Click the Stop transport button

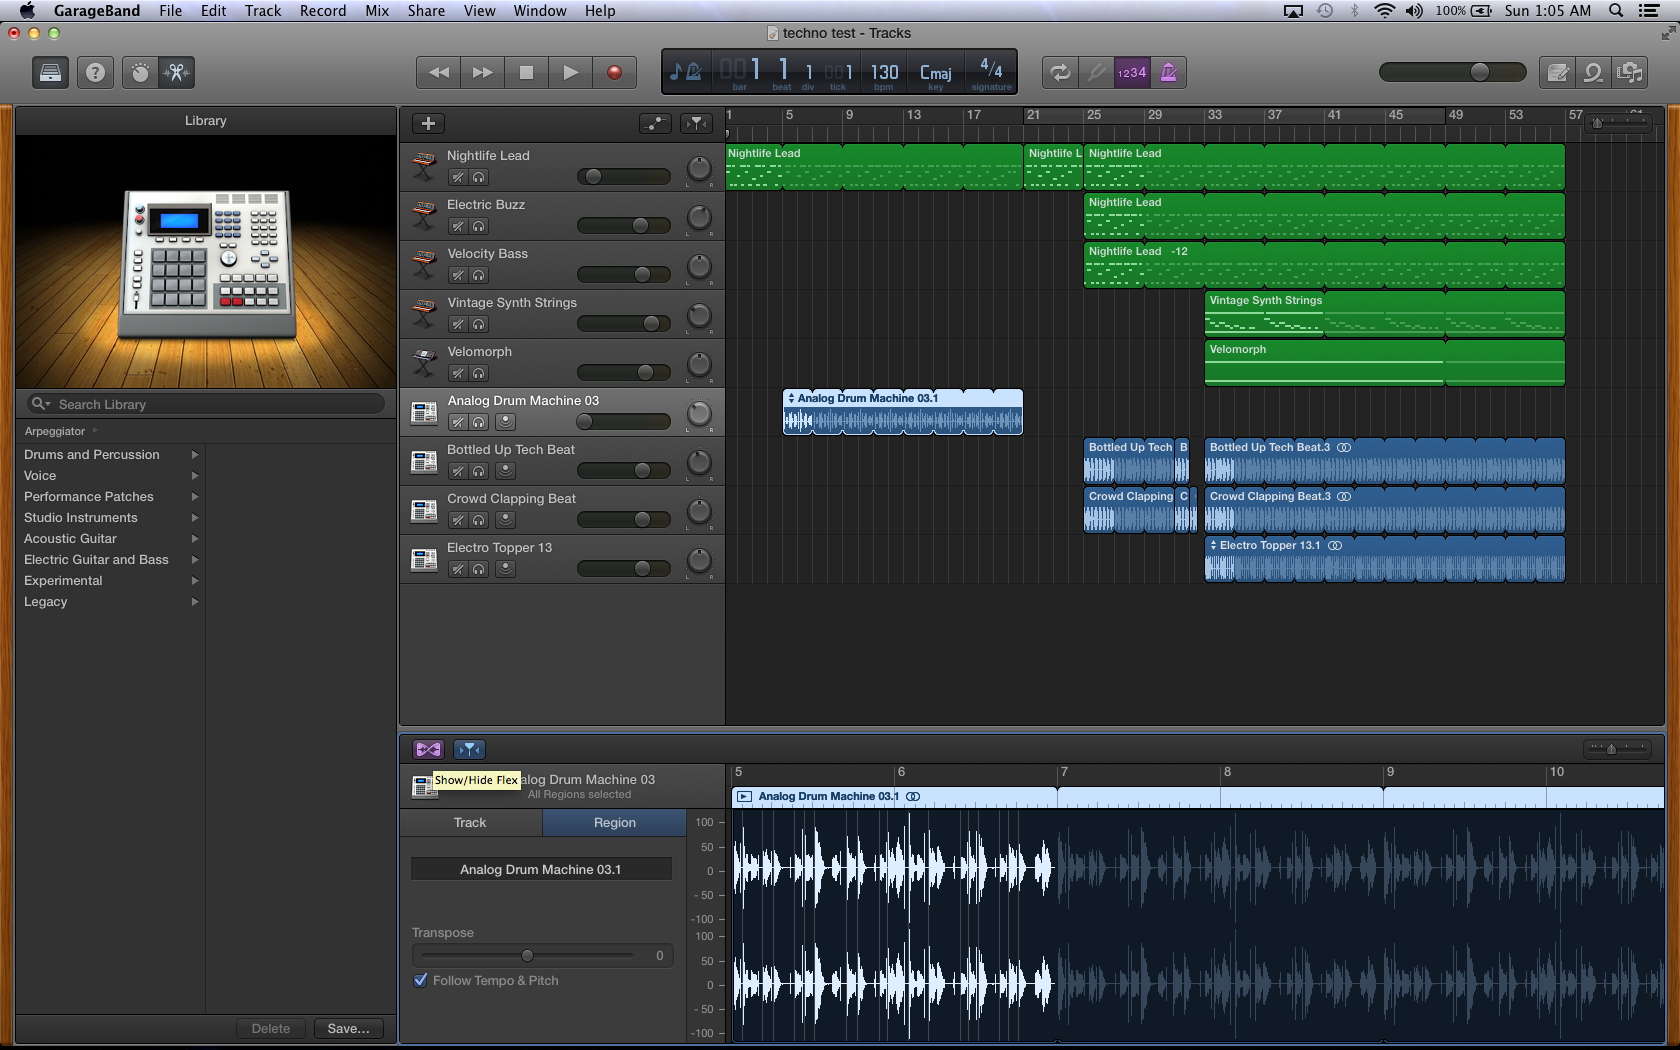point(526,72)
